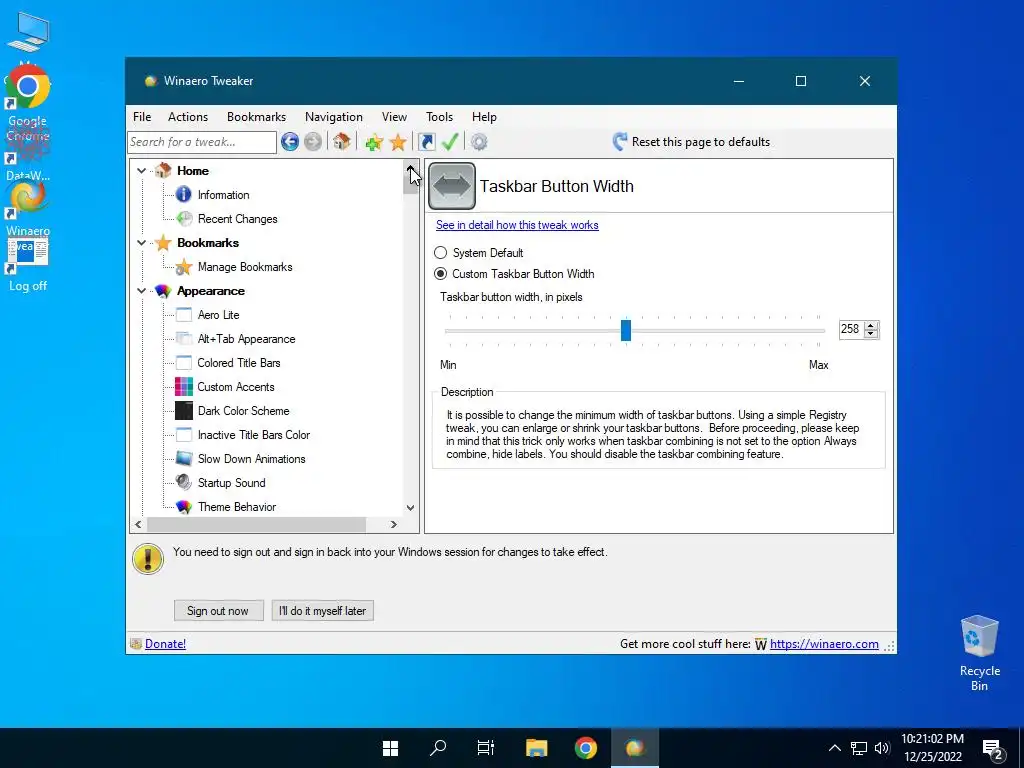Open the Home page toolbar icon
The height and width of the screenshot is (768, 1024).
pyautogui.click(x=341, y=141)
